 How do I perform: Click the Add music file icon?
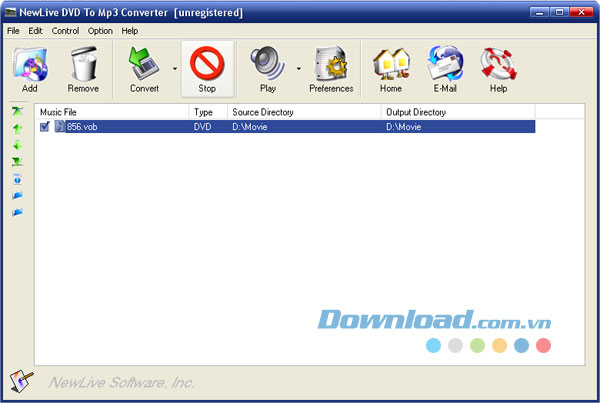point(30,64)
